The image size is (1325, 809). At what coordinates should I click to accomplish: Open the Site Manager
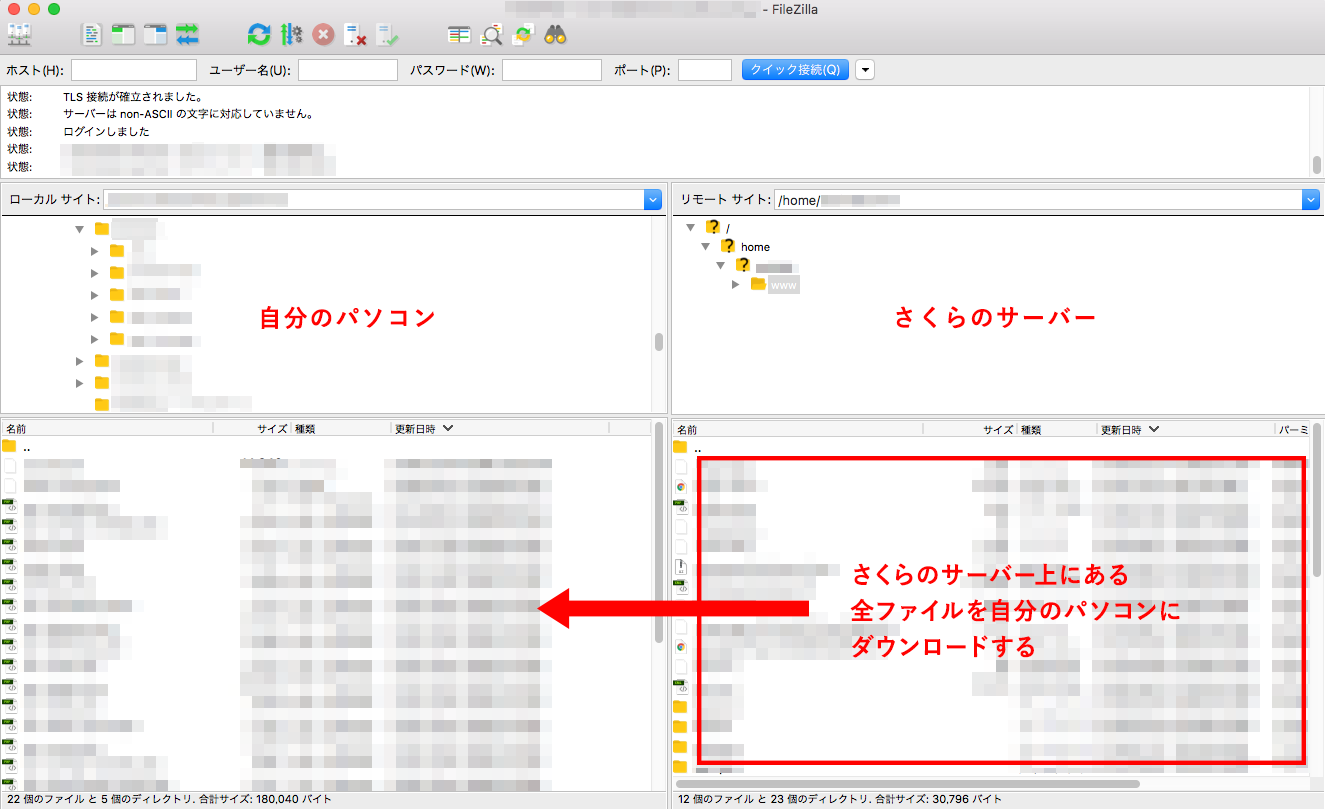(x=20, y=35)
